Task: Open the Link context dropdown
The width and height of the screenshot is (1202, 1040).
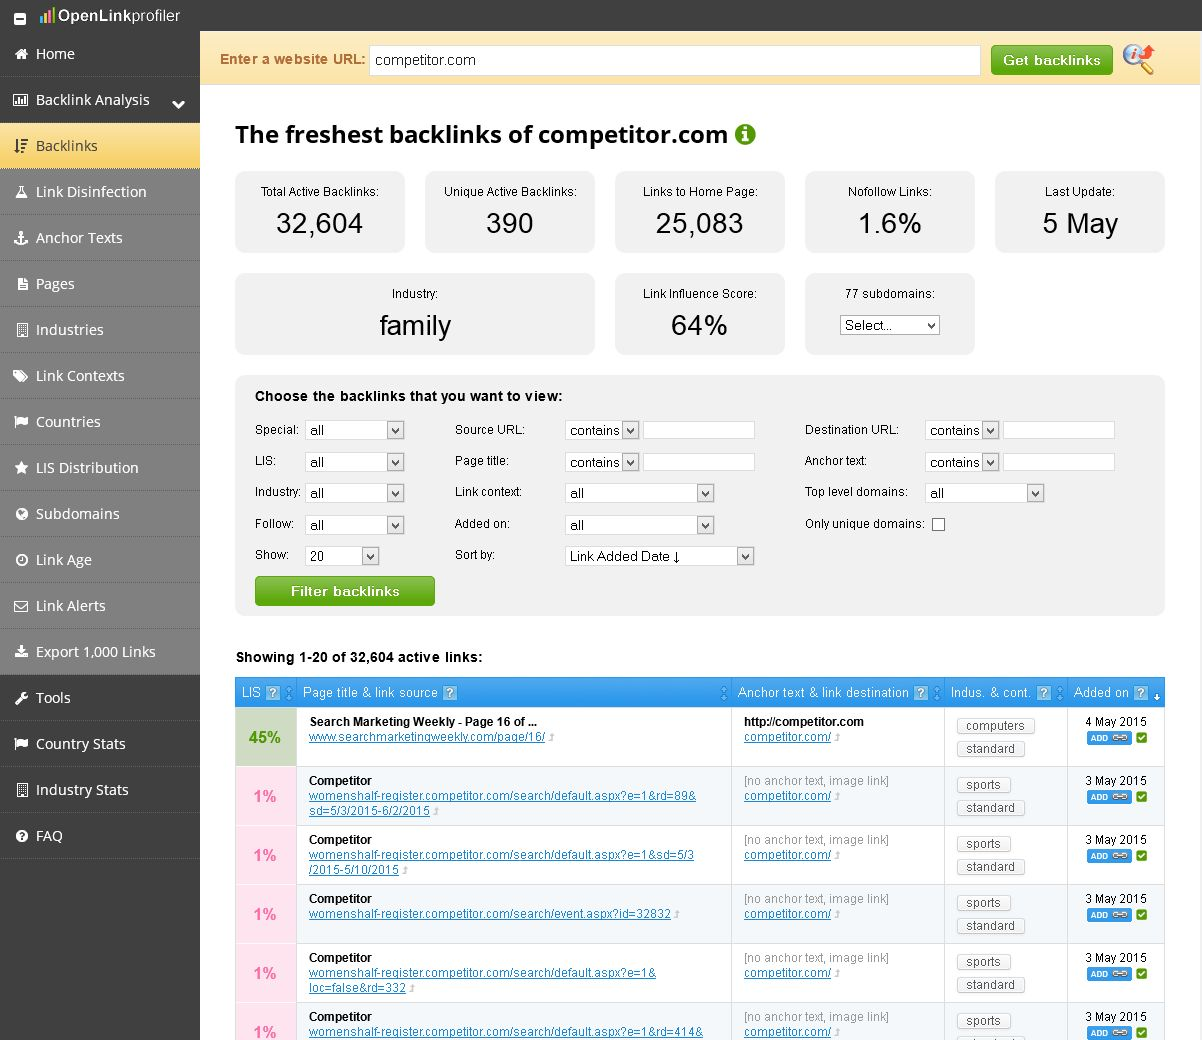Action: (640, 493)
